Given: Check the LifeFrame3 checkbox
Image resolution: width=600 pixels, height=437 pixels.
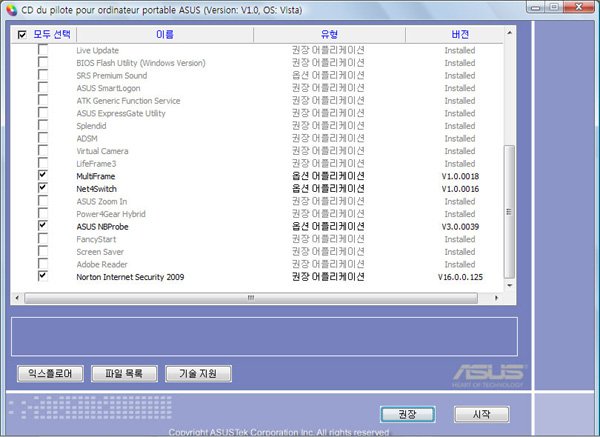Looking at the screenshot, I should click(x=43, y=163).
